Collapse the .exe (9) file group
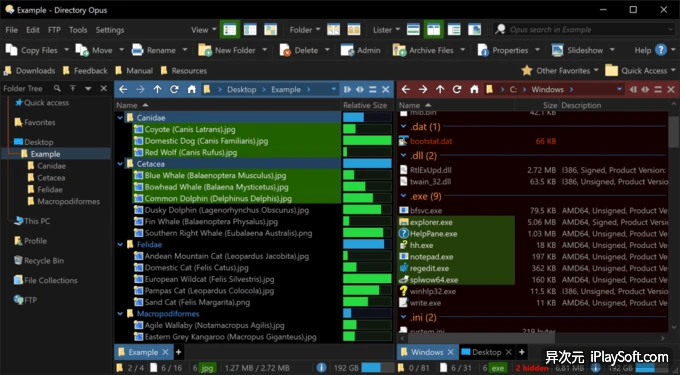680x375 pixels. [x=403, y=196]
